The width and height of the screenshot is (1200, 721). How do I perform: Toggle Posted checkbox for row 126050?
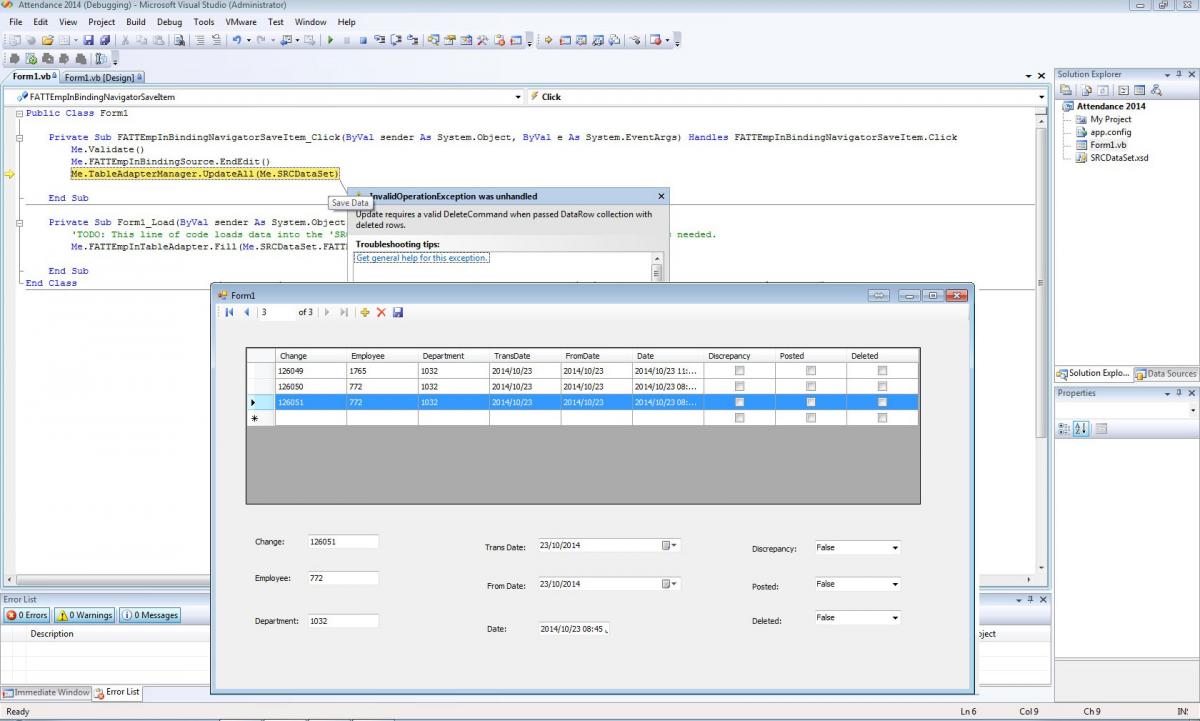tap(811, 386)
